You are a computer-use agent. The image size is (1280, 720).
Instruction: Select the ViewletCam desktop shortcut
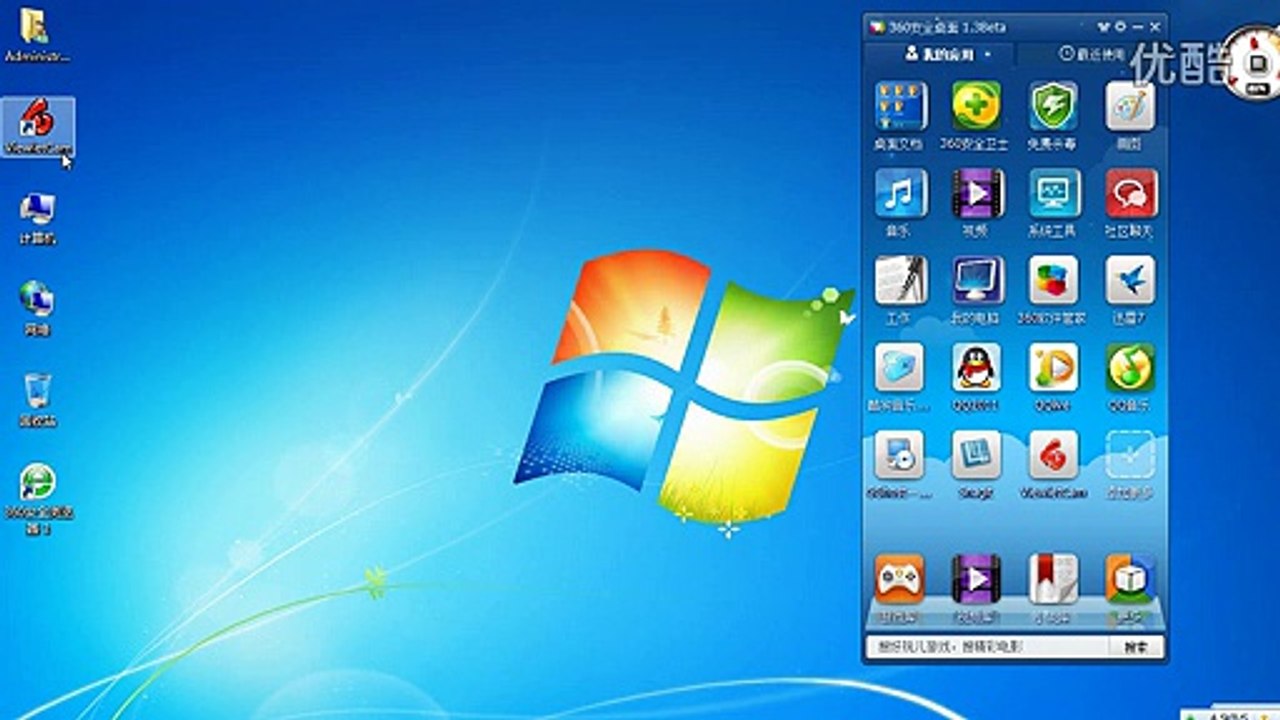tap(38, 127)
